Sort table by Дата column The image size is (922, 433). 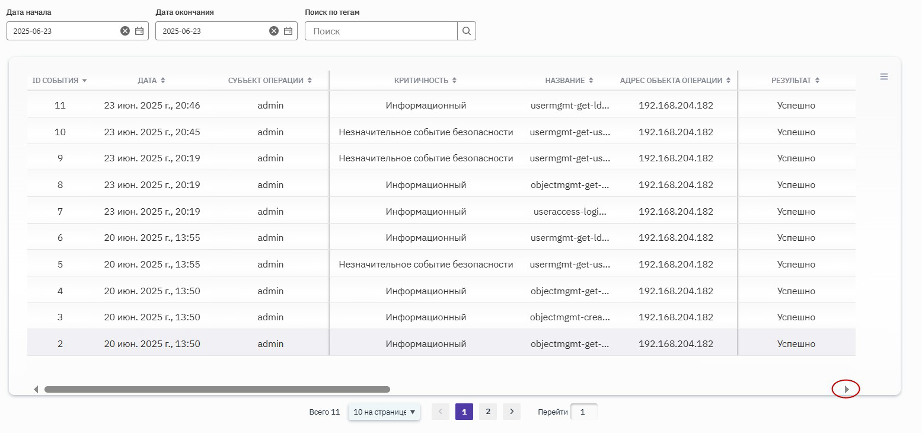click(151, 80)
